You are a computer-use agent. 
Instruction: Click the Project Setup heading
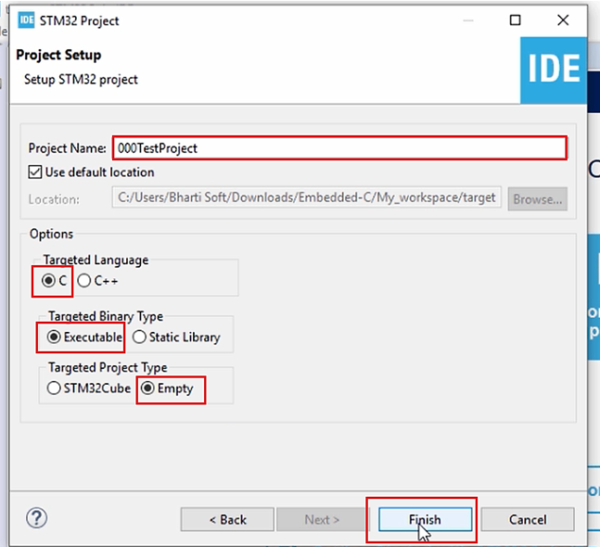coord(59,55)
